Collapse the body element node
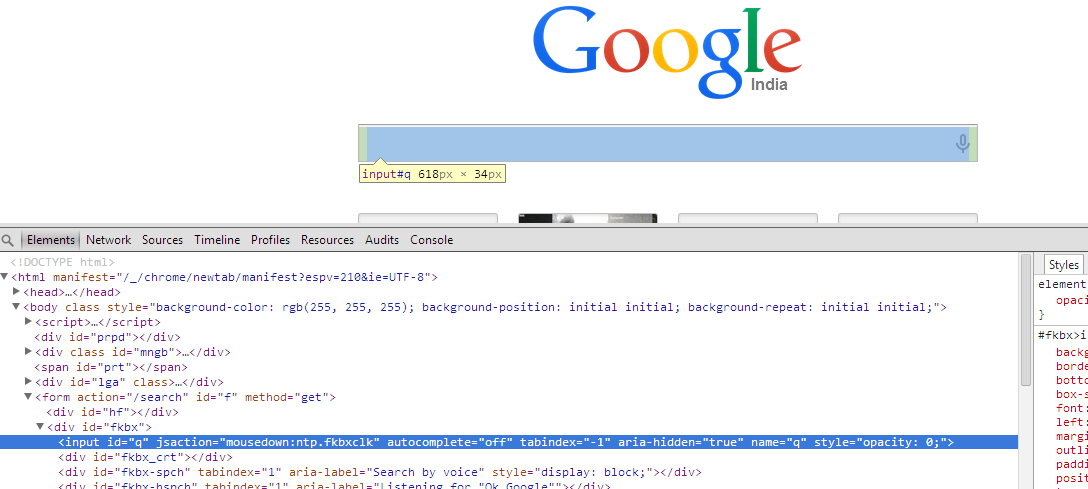 (17, 307)
